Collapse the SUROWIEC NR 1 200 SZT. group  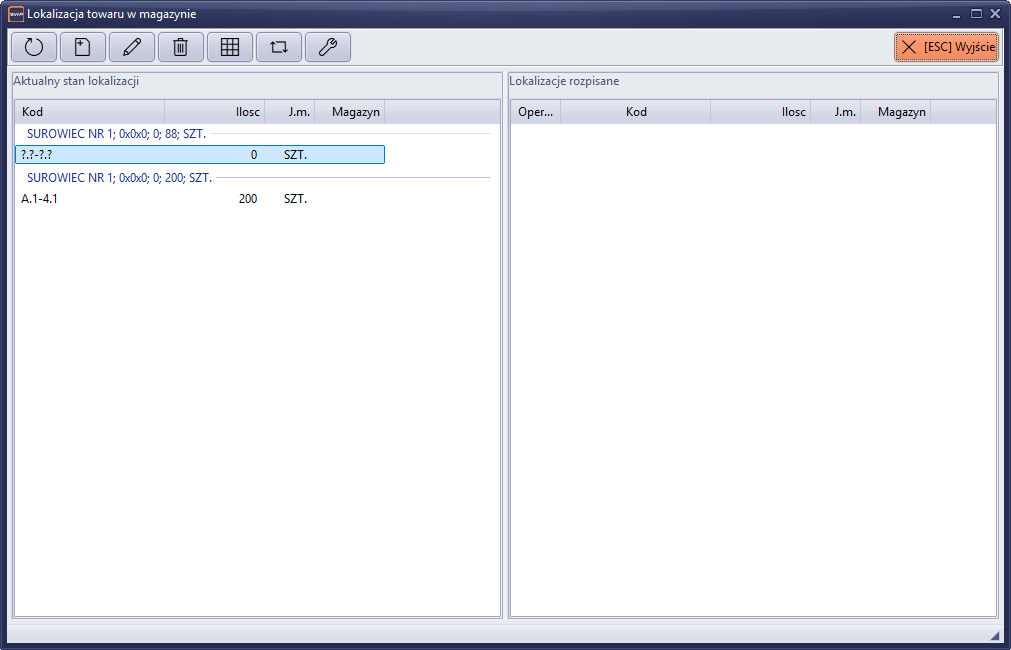point(118,178)
